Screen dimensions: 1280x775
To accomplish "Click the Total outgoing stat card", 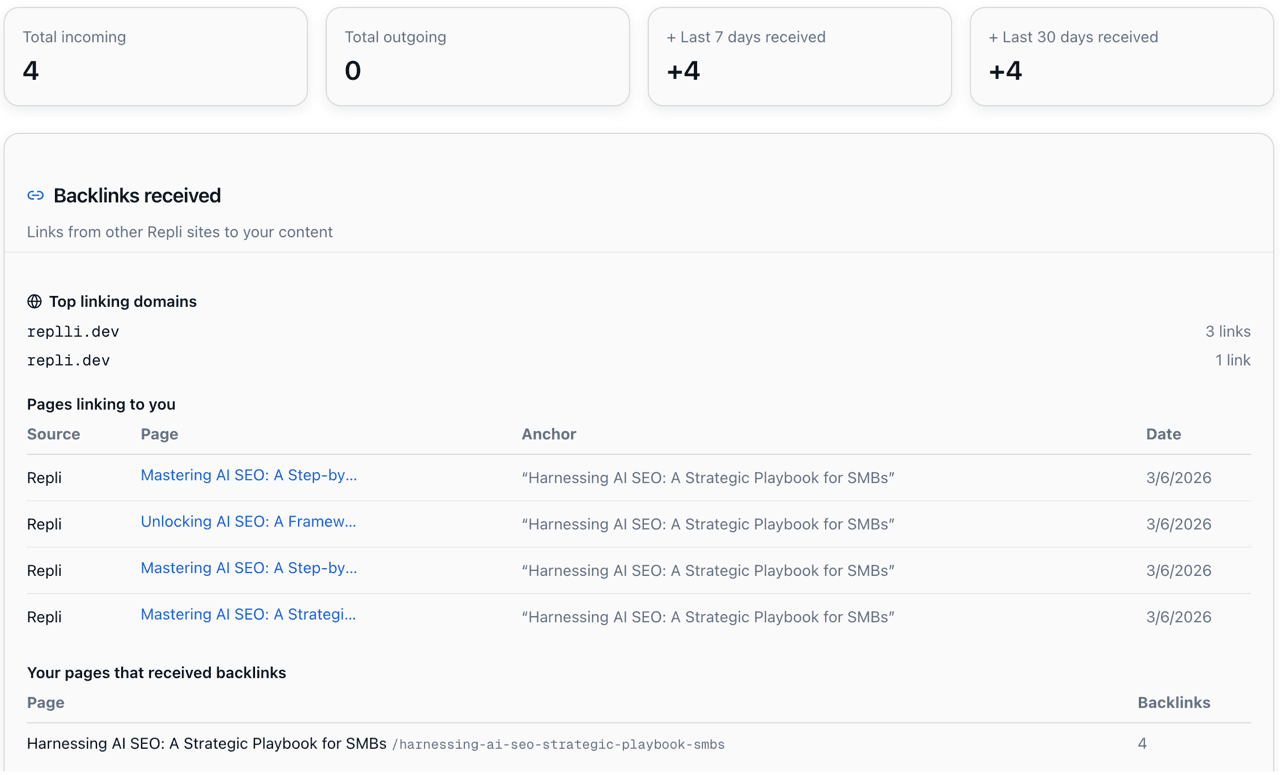I will click(x=477, y=56).
